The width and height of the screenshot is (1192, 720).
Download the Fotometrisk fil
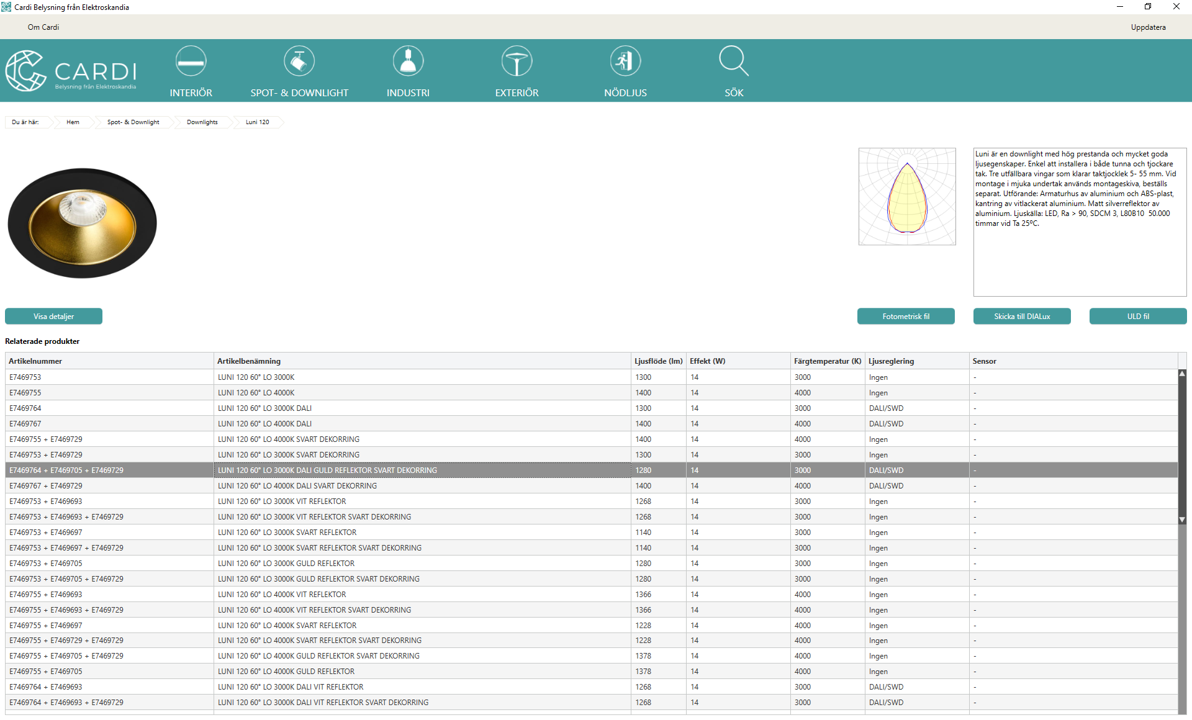tap(905, 316)
